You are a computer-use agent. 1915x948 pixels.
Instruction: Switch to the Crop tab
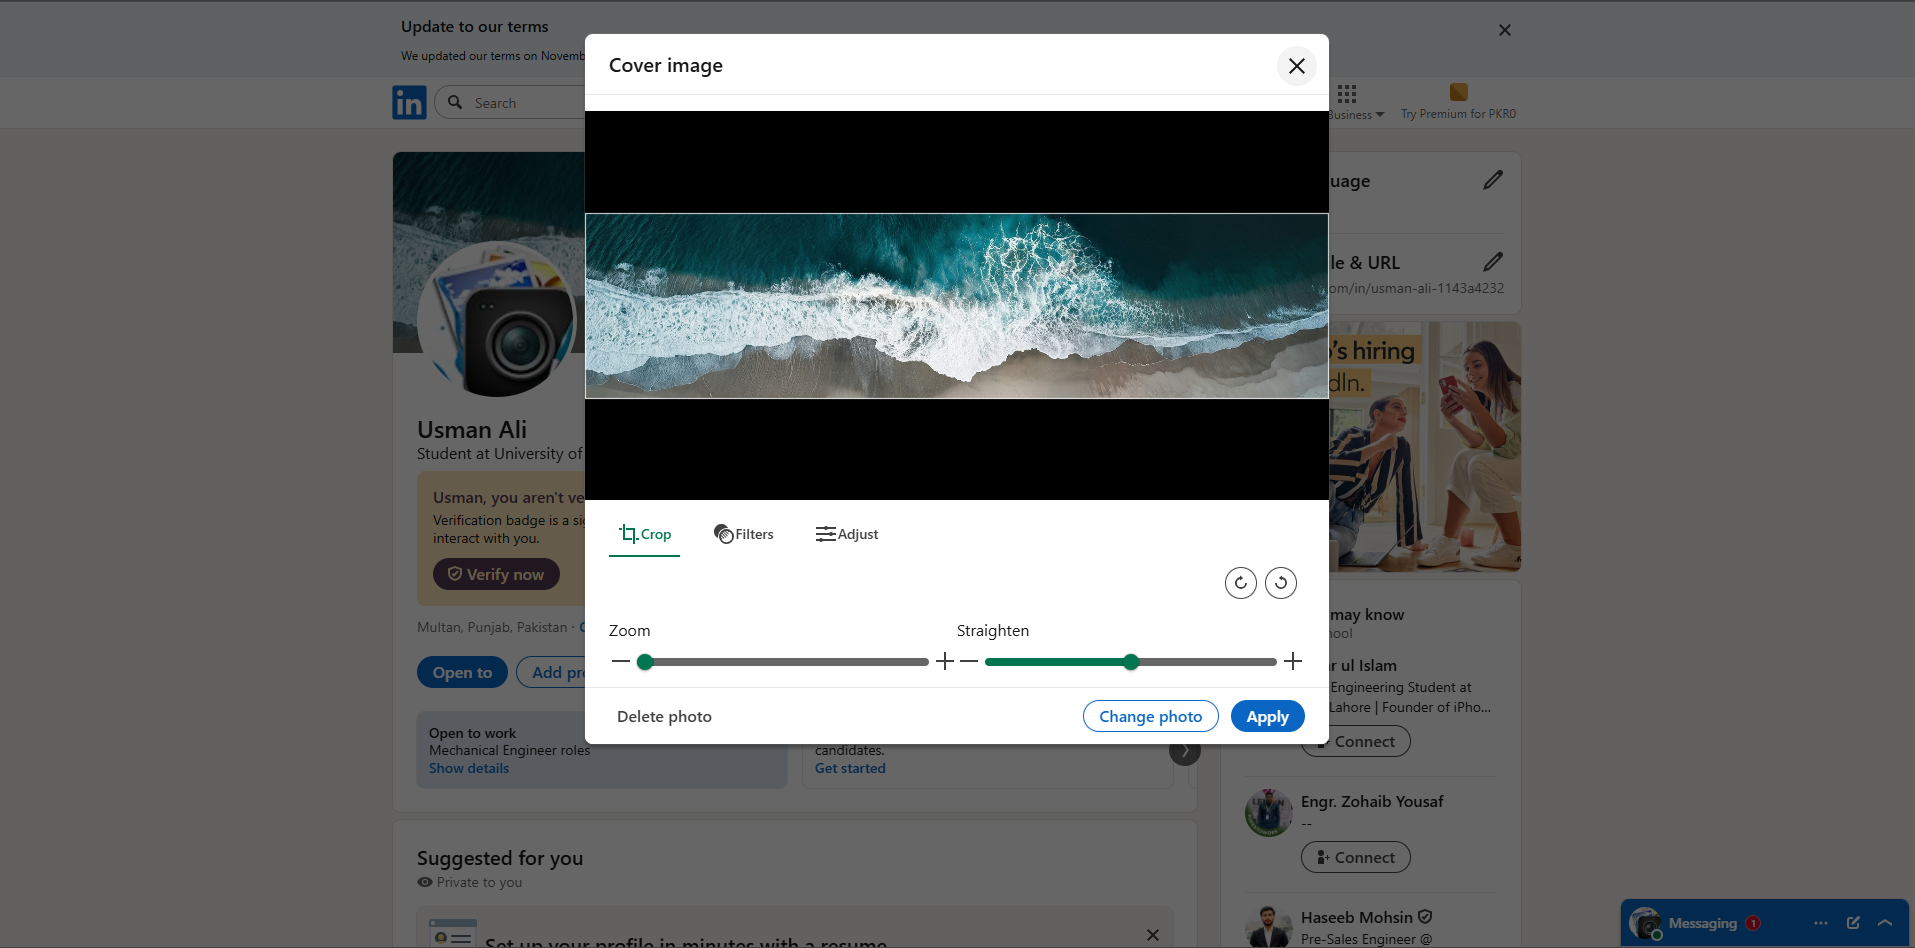coord(645,534)
